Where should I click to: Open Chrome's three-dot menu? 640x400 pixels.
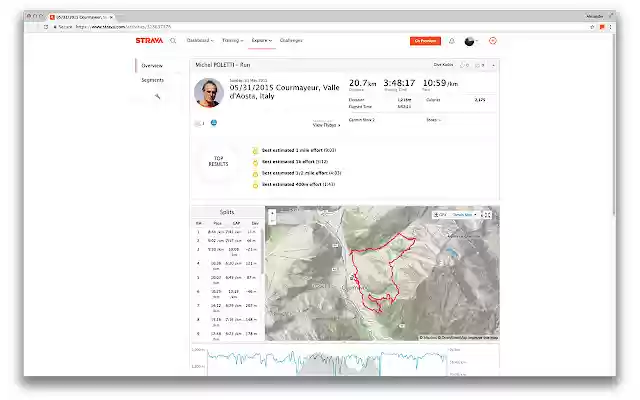(x=610, y=27)
